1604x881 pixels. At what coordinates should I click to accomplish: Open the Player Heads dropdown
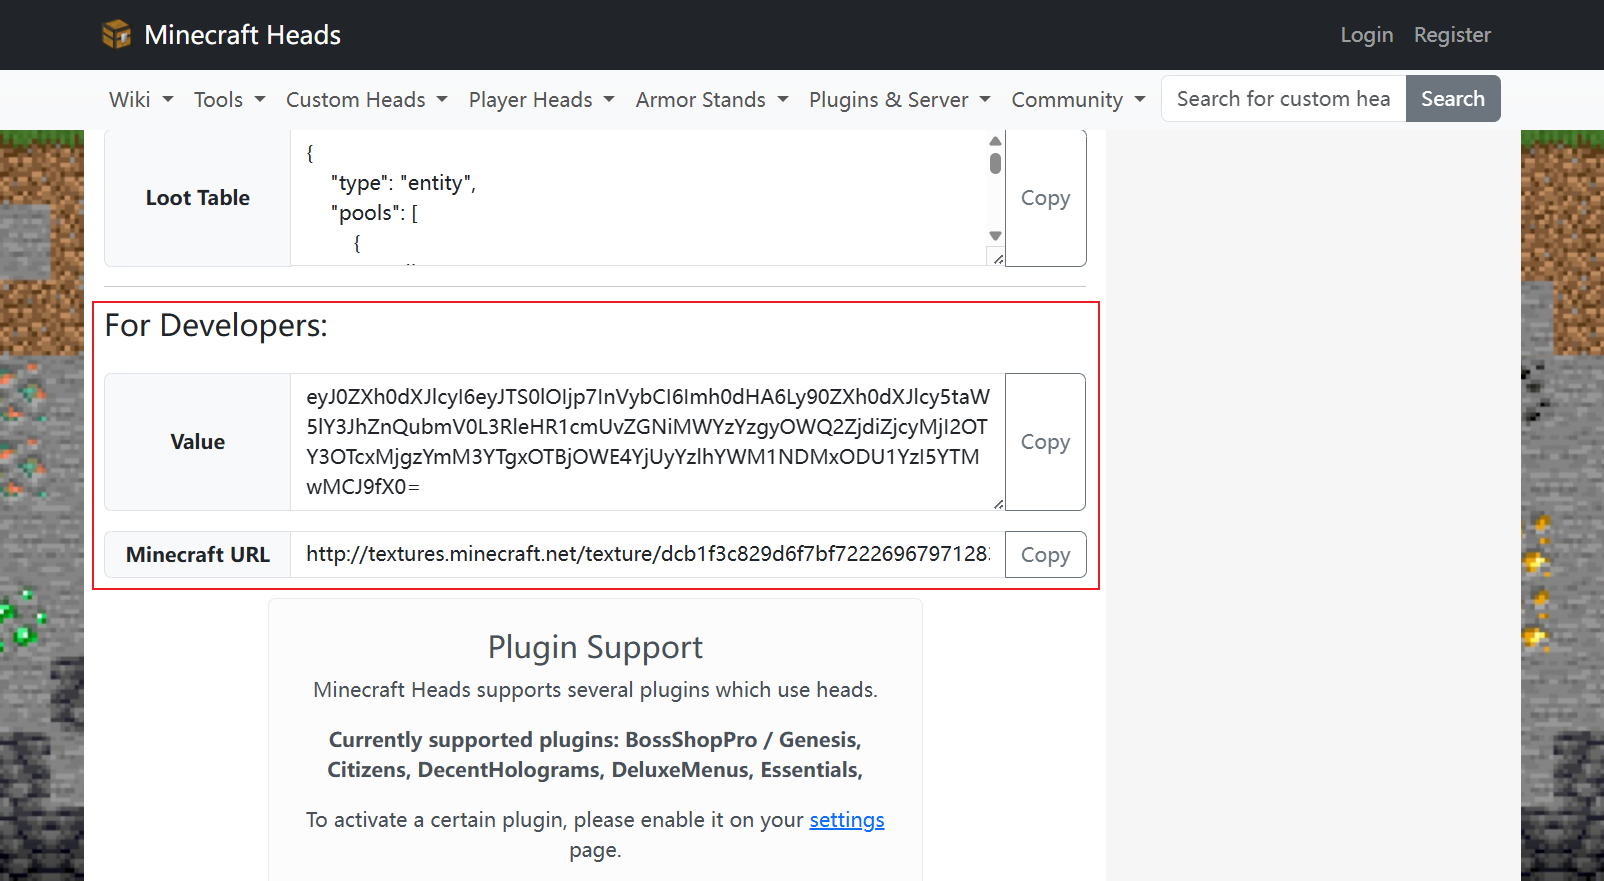coord(541,100)
